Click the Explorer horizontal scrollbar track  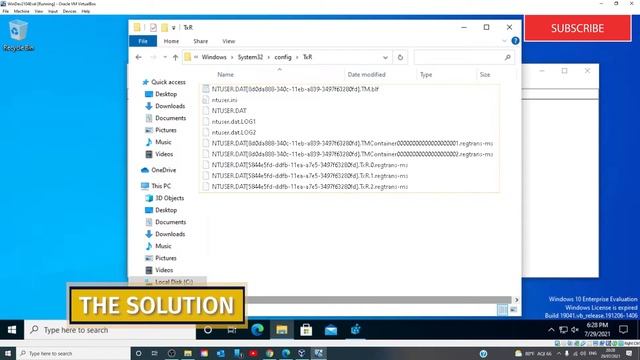(x=379, y=300)
